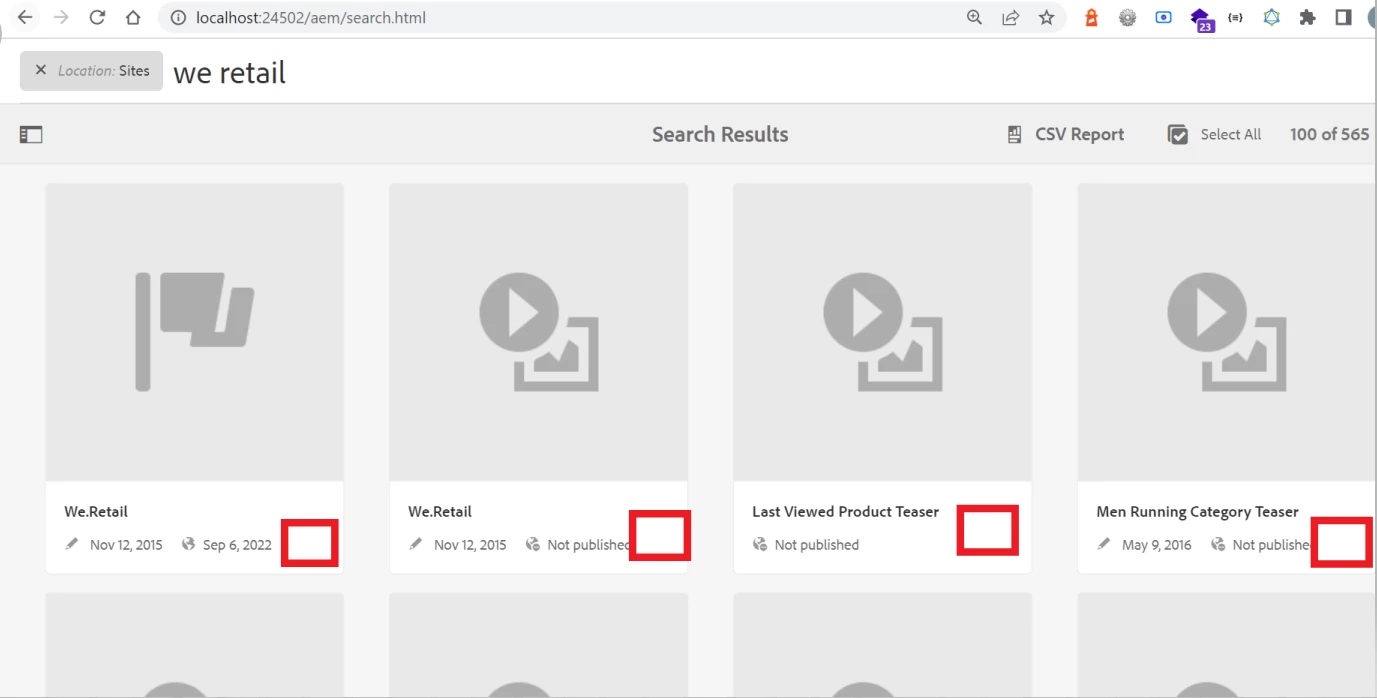View site information icon beside the URL

point(178,17)
